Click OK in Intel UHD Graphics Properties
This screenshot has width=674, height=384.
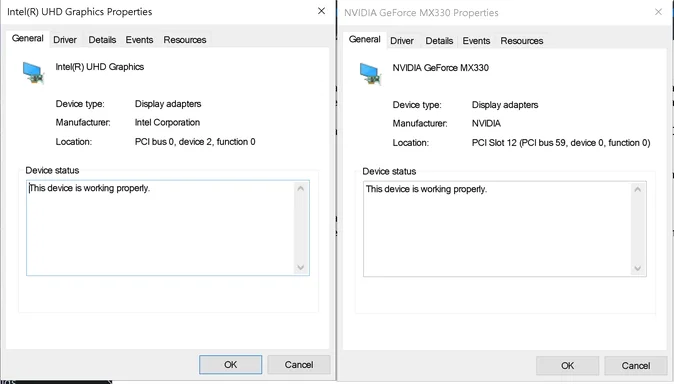click(230, 365)
